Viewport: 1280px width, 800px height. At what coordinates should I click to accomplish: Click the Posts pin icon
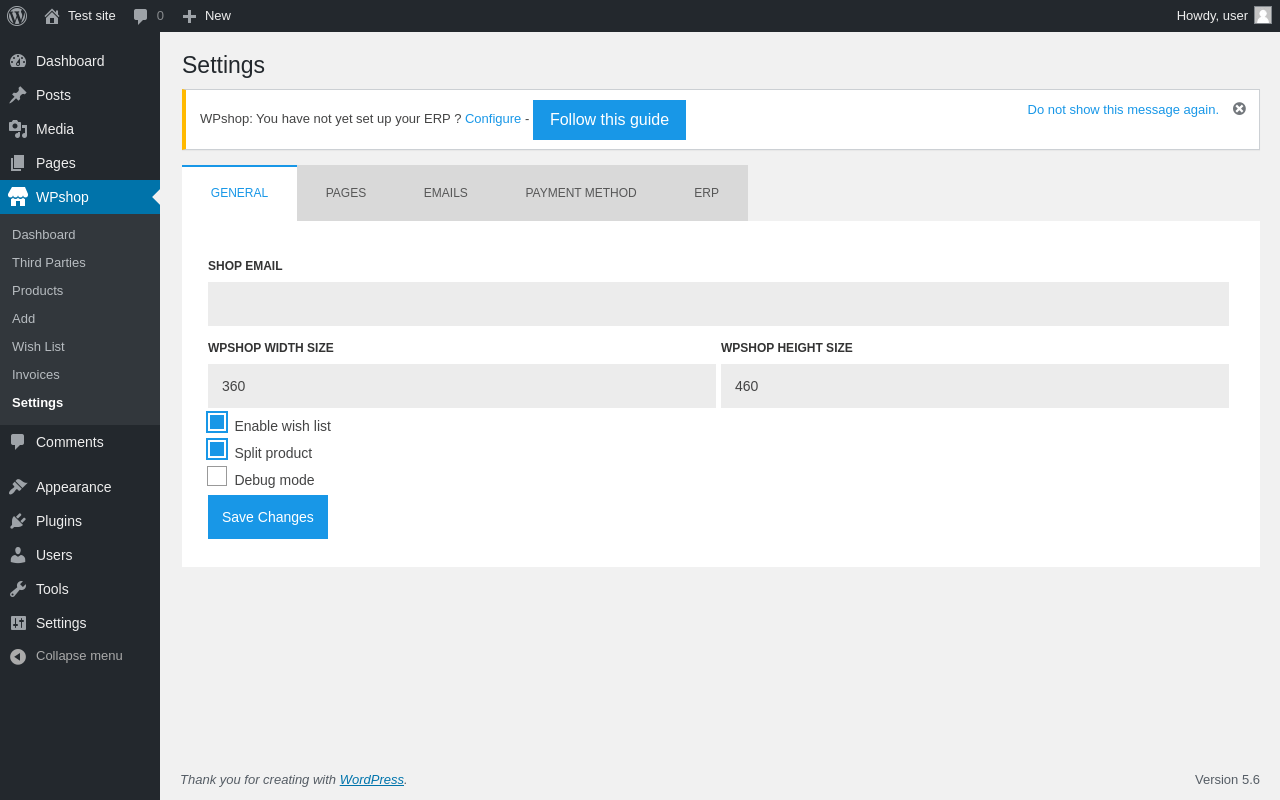tap(18, 95)
